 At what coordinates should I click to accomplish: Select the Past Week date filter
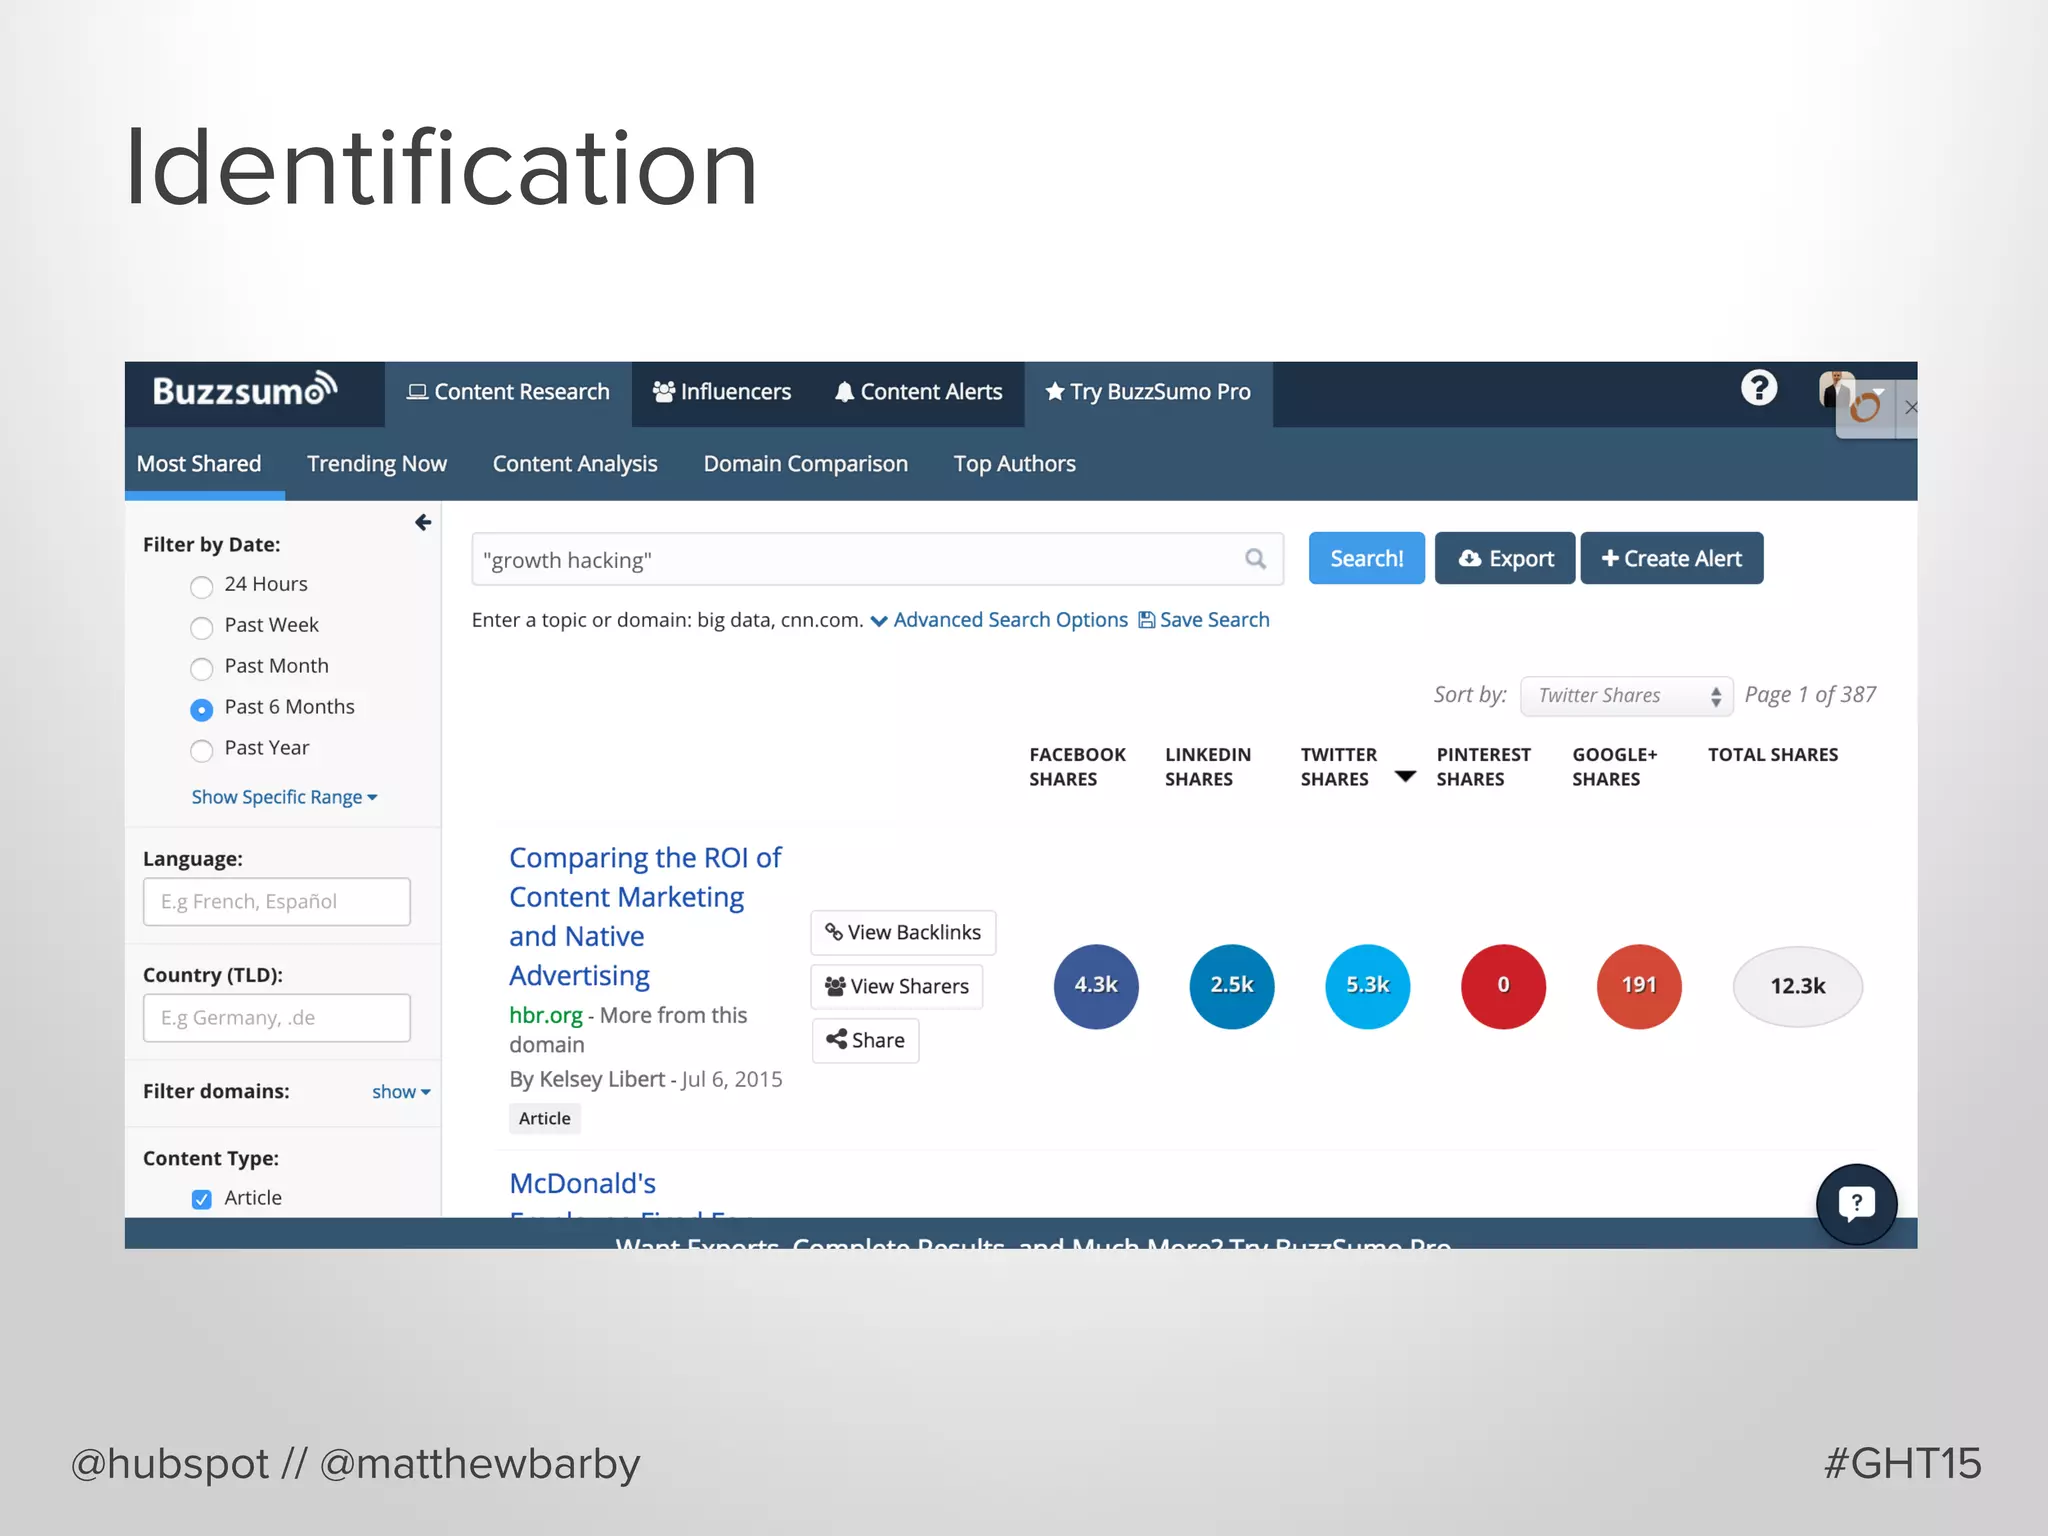202,627
